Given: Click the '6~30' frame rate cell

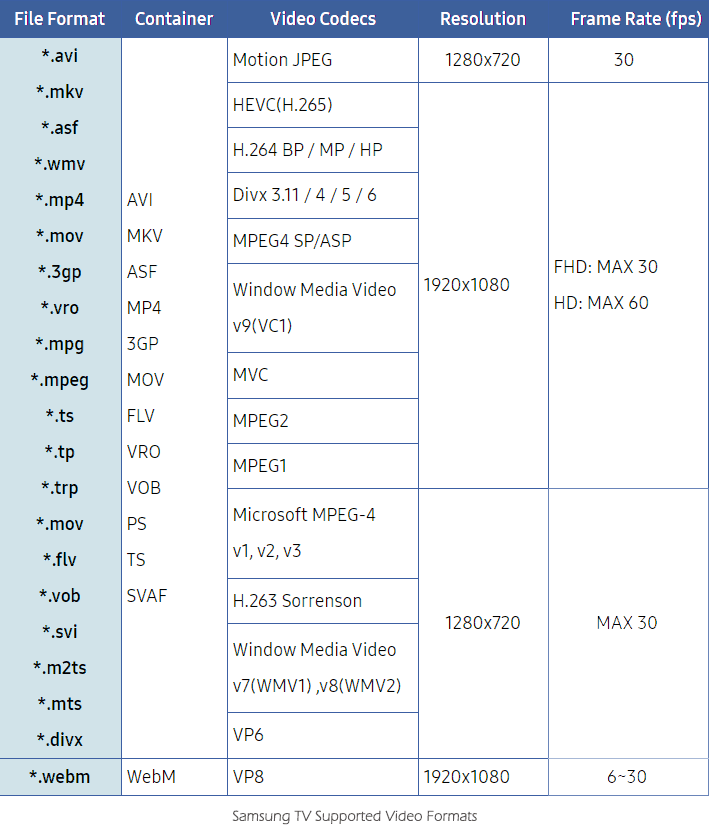Looking at the screenshot, I should pos(627,777).
